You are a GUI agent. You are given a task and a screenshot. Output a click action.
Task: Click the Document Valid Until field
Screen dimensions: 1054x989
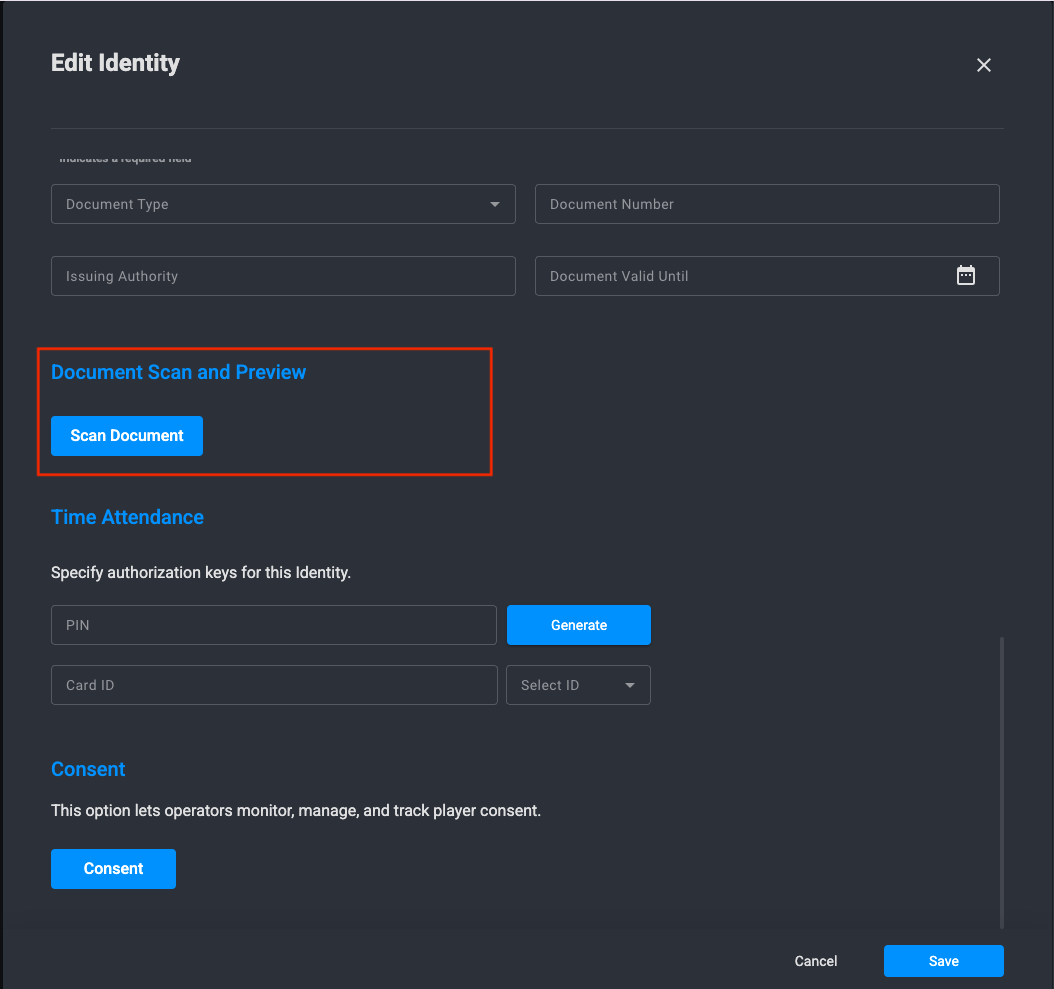767,276
